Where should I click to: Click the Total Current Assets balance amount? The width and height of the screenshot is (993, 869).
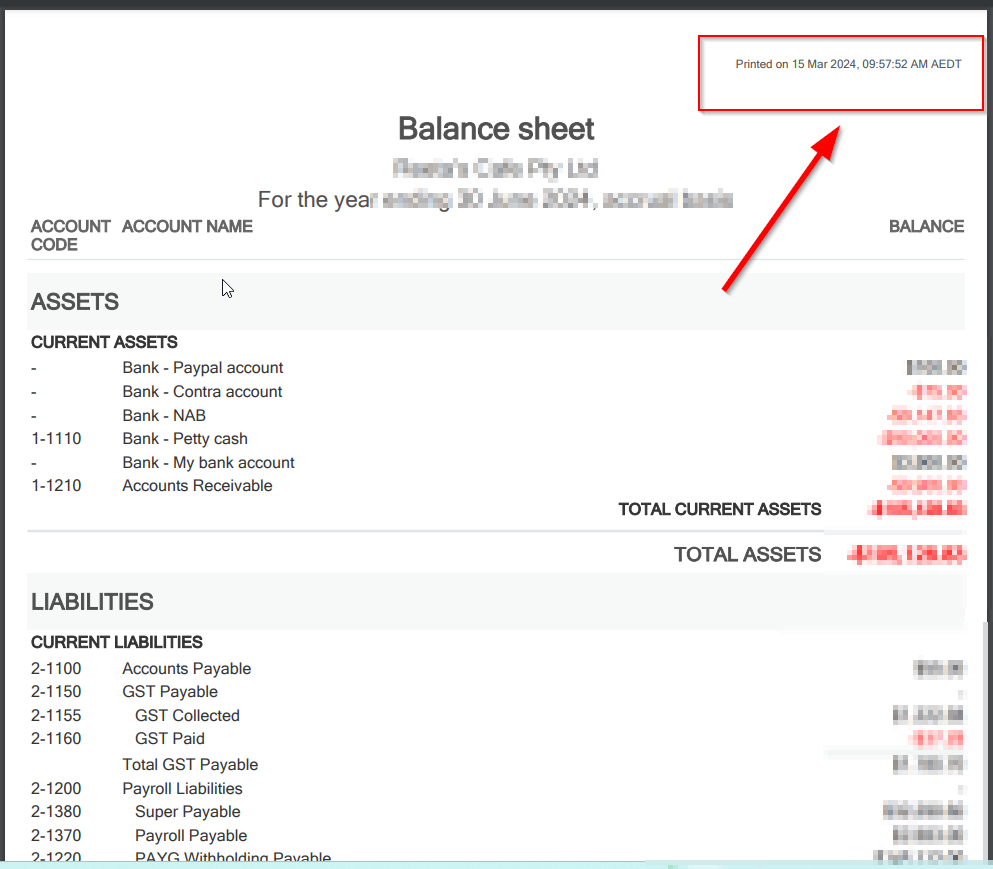pyautogui.click(x=918, y=509)
